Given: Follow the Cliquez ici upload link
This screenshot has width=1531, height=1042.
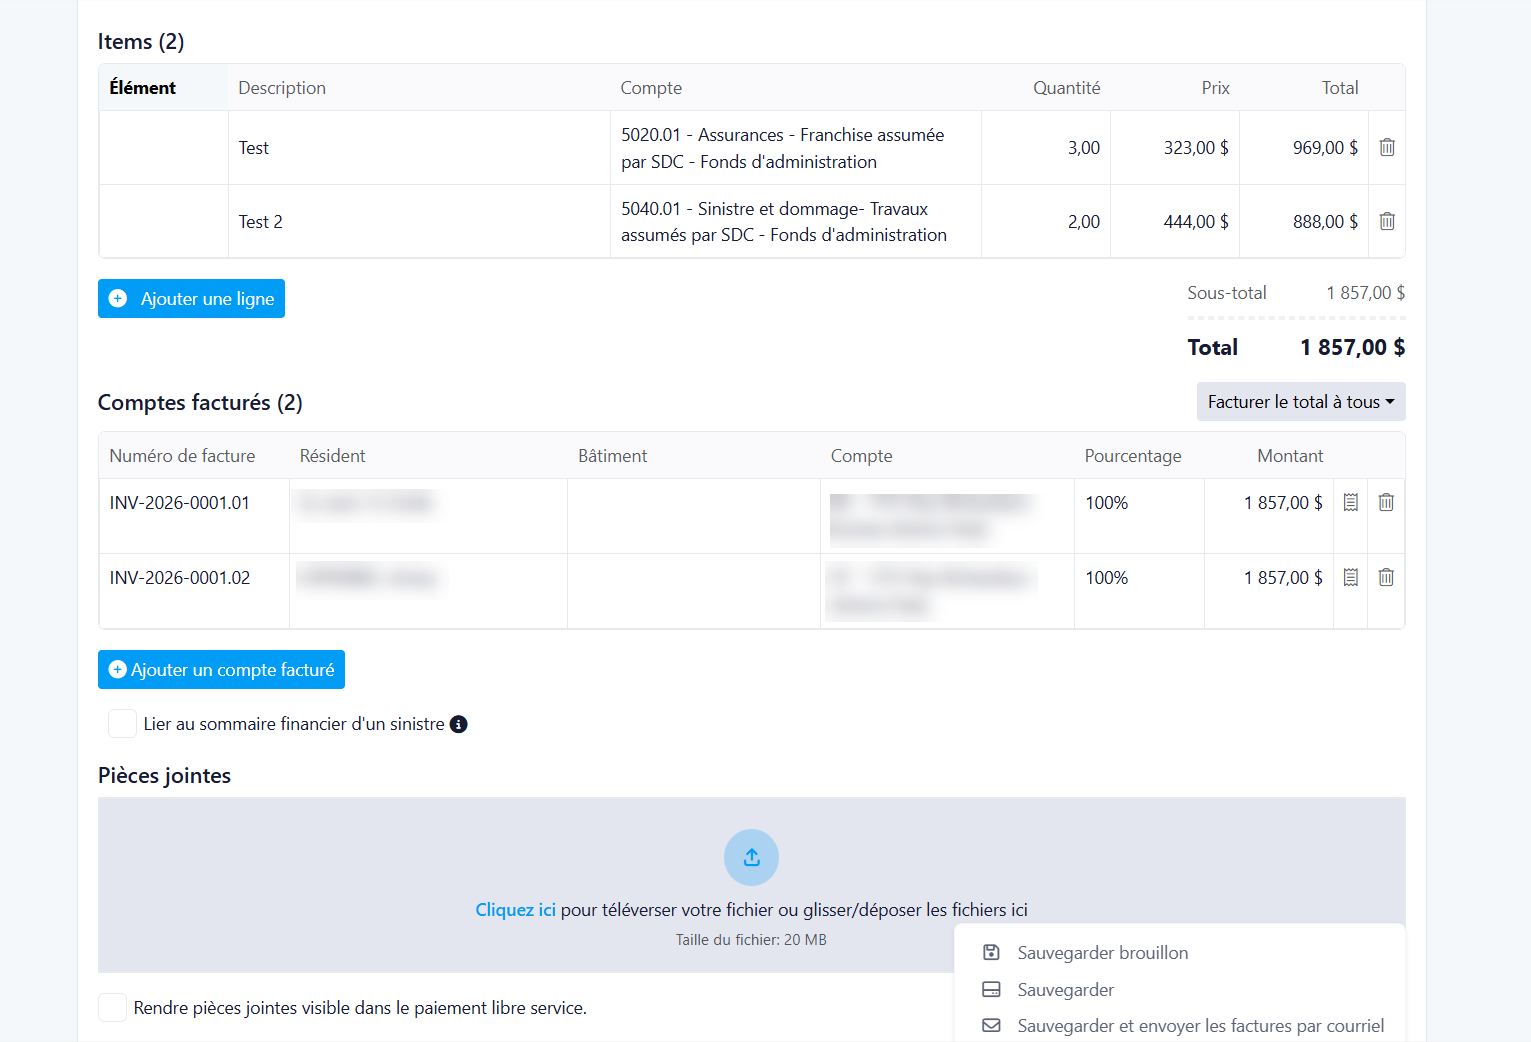Looking at the screenshot, I should click(515, 910).
